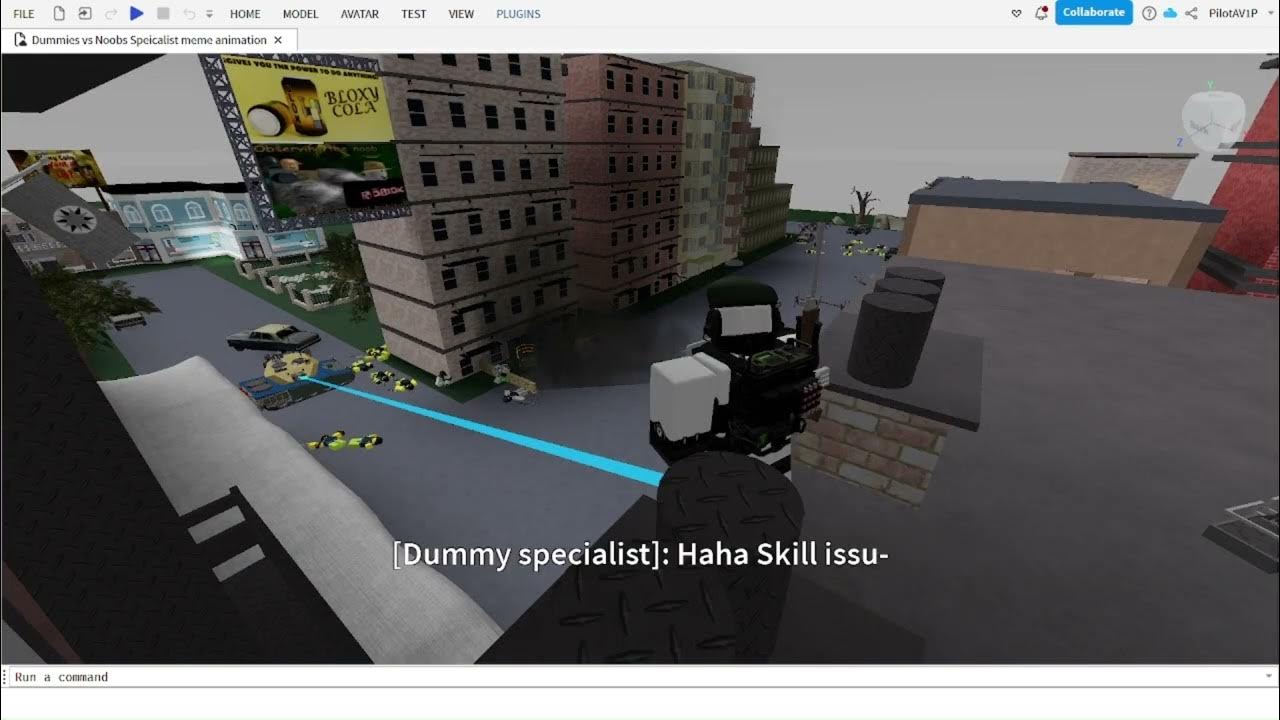Open the help question mark icon
Viewport: 1280px width, 720px height.
tap(1149, 13)
